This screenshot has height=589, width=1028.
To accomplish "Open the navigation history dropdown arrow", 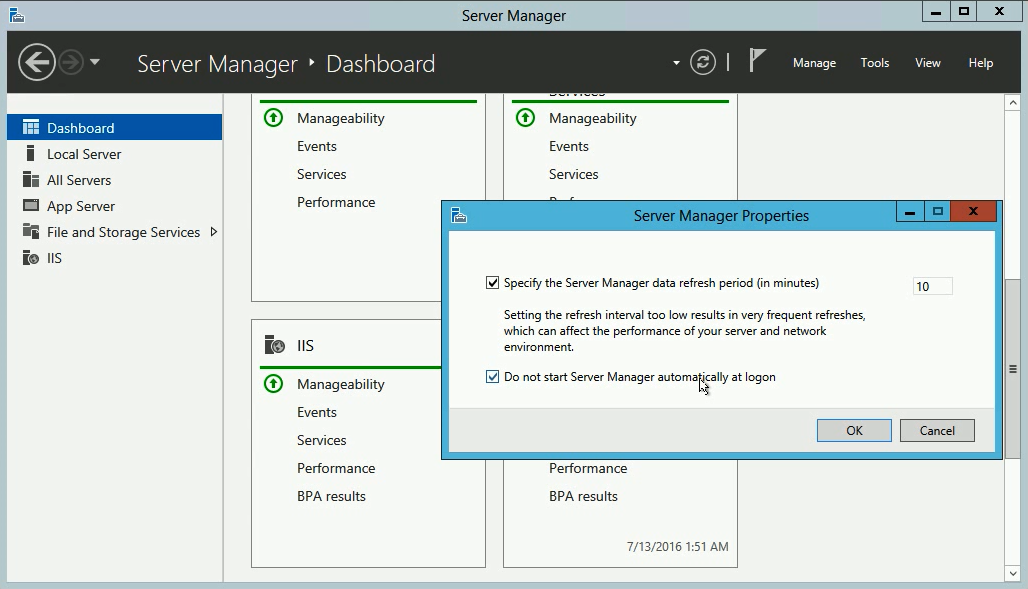I will (x=94, y=62).
